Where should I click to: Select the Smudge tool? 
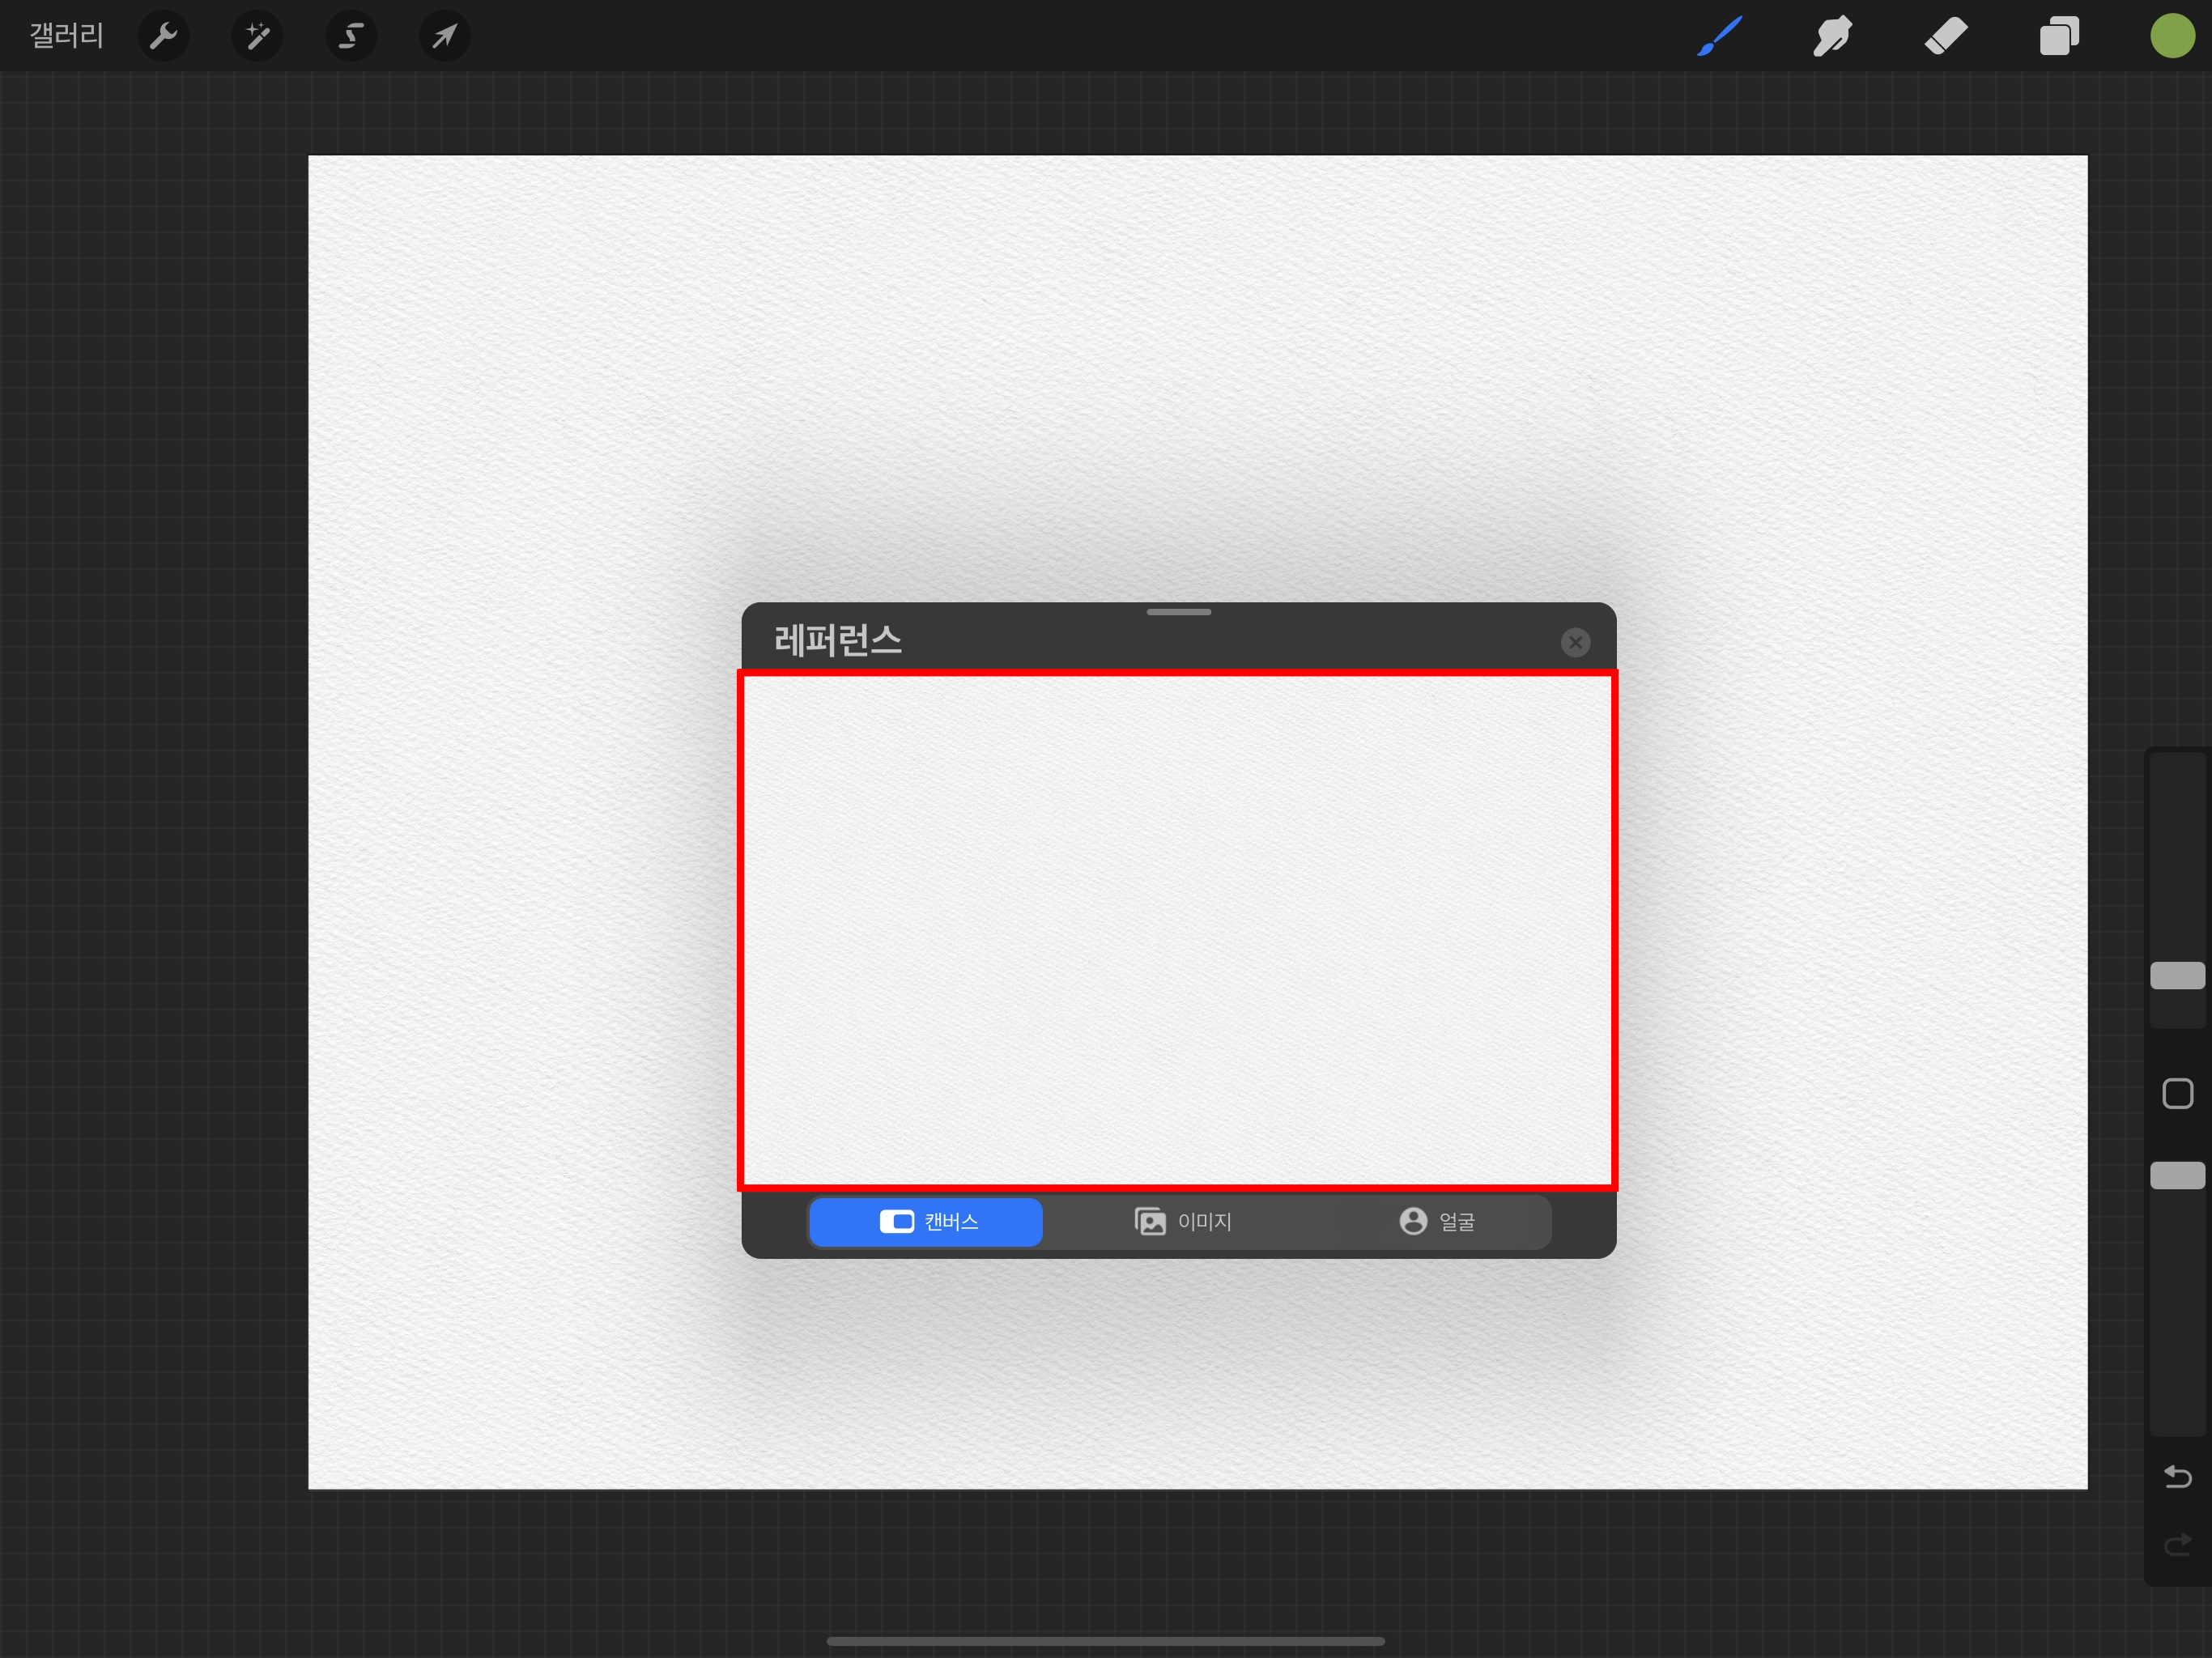click(1832, 36)
